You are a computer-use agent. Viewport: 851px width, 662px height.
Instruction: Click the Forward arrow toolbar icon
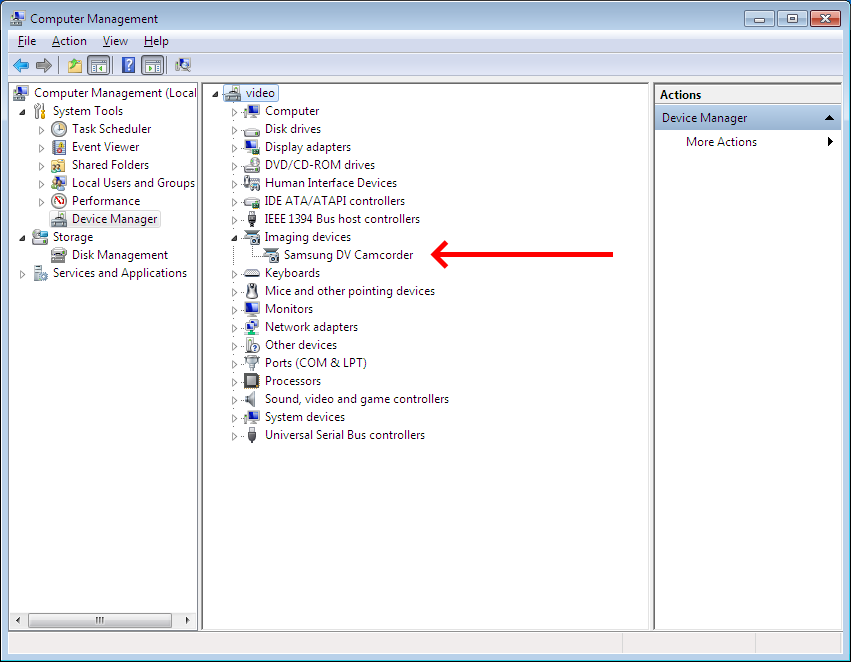pos(43,66)
